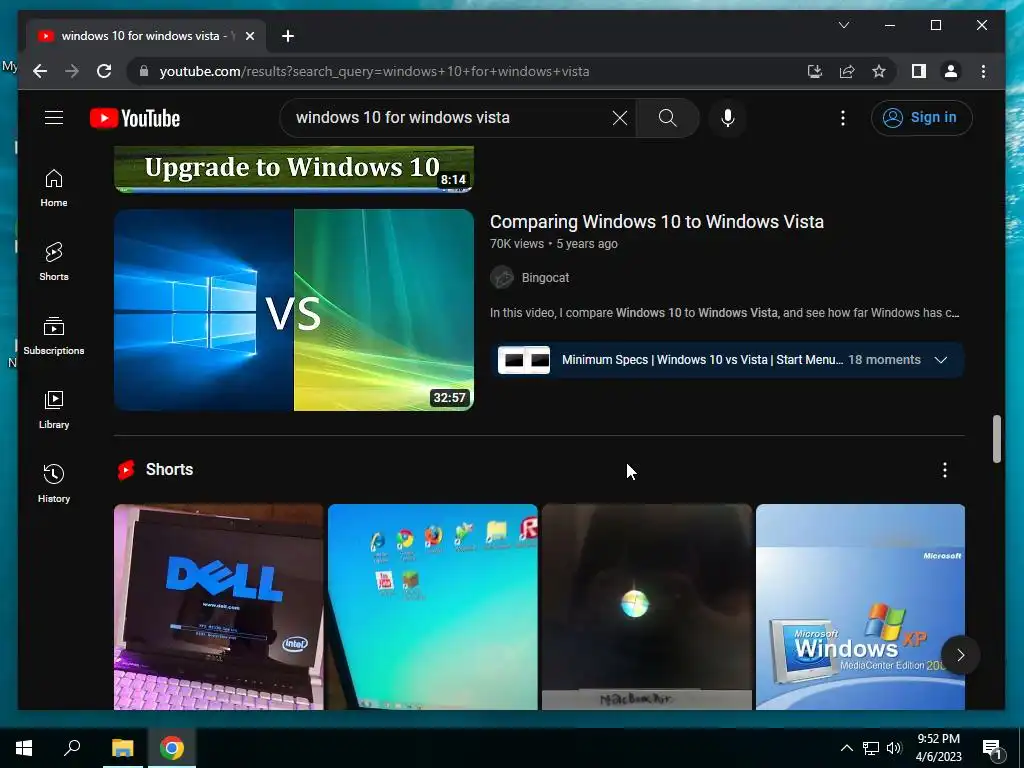This screenshot has height=768, width=1024.
Task: Open YouTube settings three-dot menu
Action: [842, 118]
